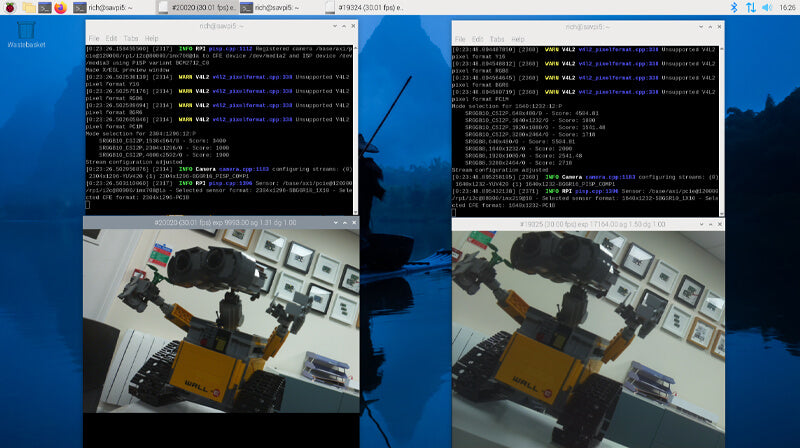The width and height of the screenshot is (800, 448).
Task: Click the right terminal title bar
Action: [588, 27]
